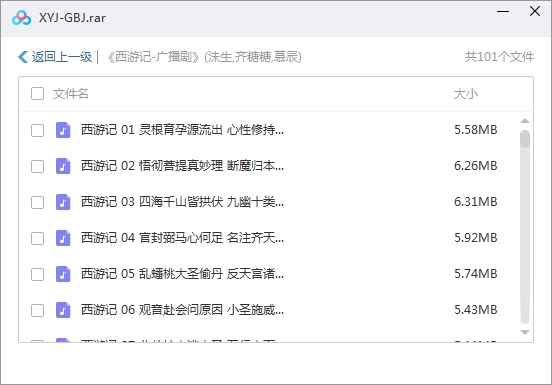Tick the checkbox for 西游记 06 观音赴会问原因
This screenshot has height=385, width=552.
(x=37, y=310)
